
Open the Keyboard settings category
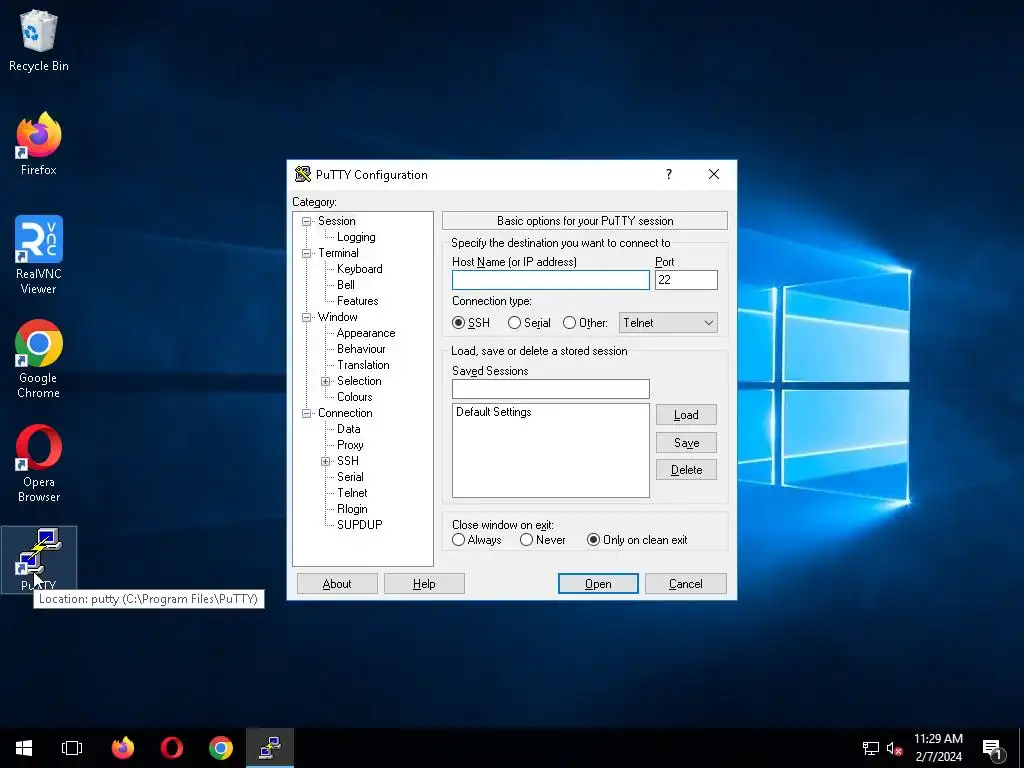point(359,269)
